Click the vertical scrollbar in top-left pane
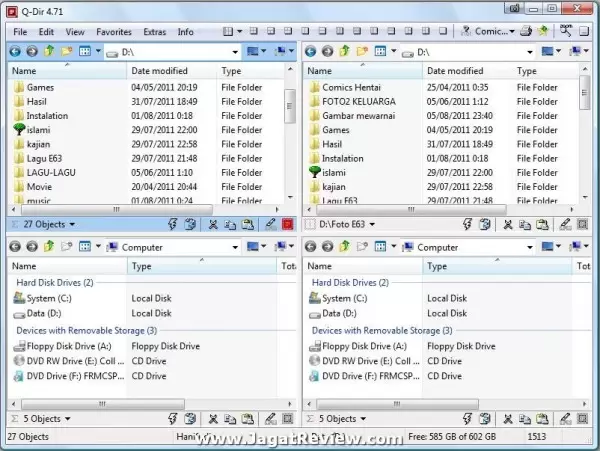 pos(290,140)
